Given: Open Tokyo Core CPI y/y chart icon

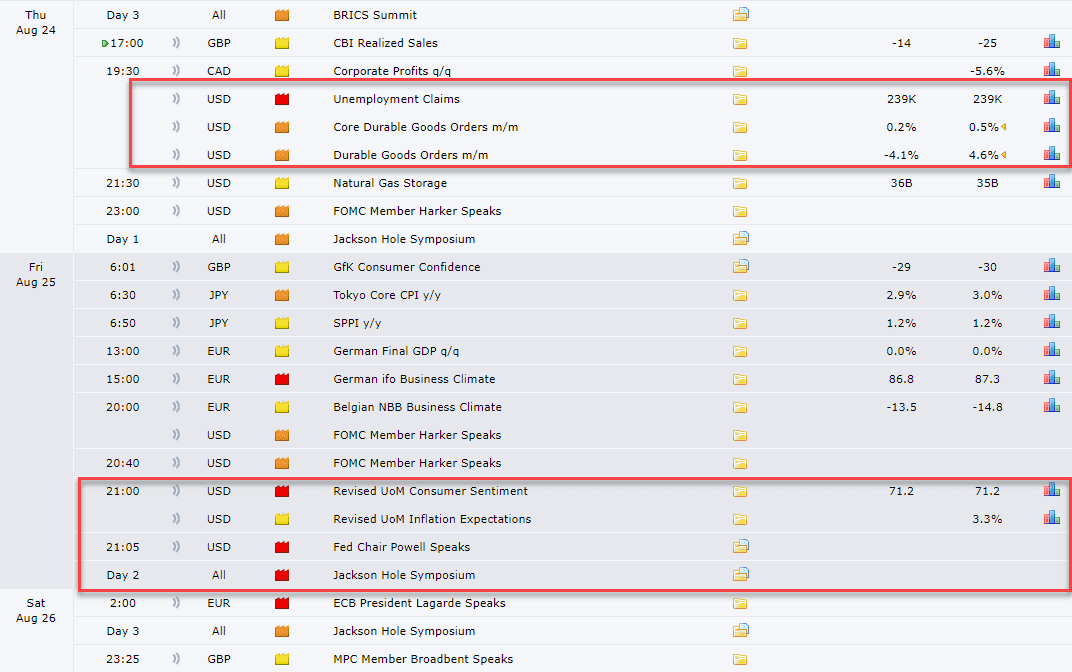Looking at the screenshot, I should point(1050,294).
